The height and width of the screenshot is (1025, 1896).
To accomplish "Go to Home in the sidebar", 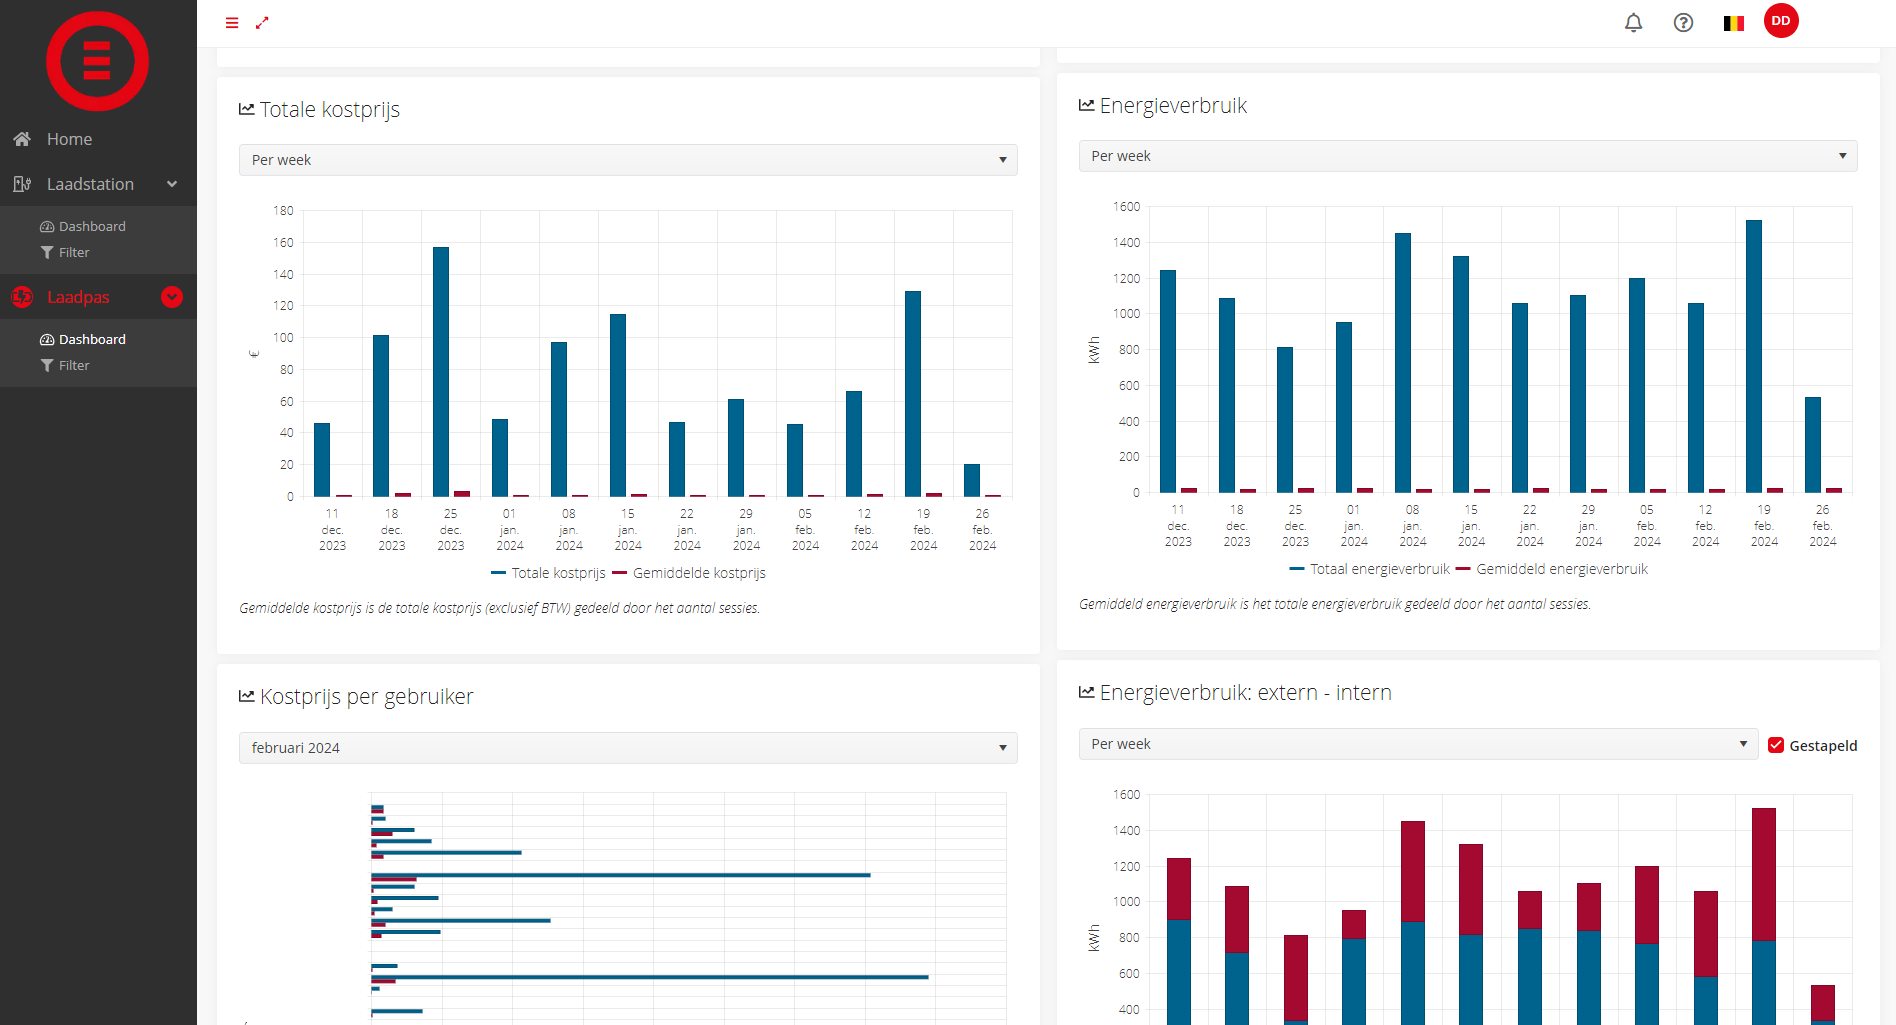I will (x=69, y=139).
